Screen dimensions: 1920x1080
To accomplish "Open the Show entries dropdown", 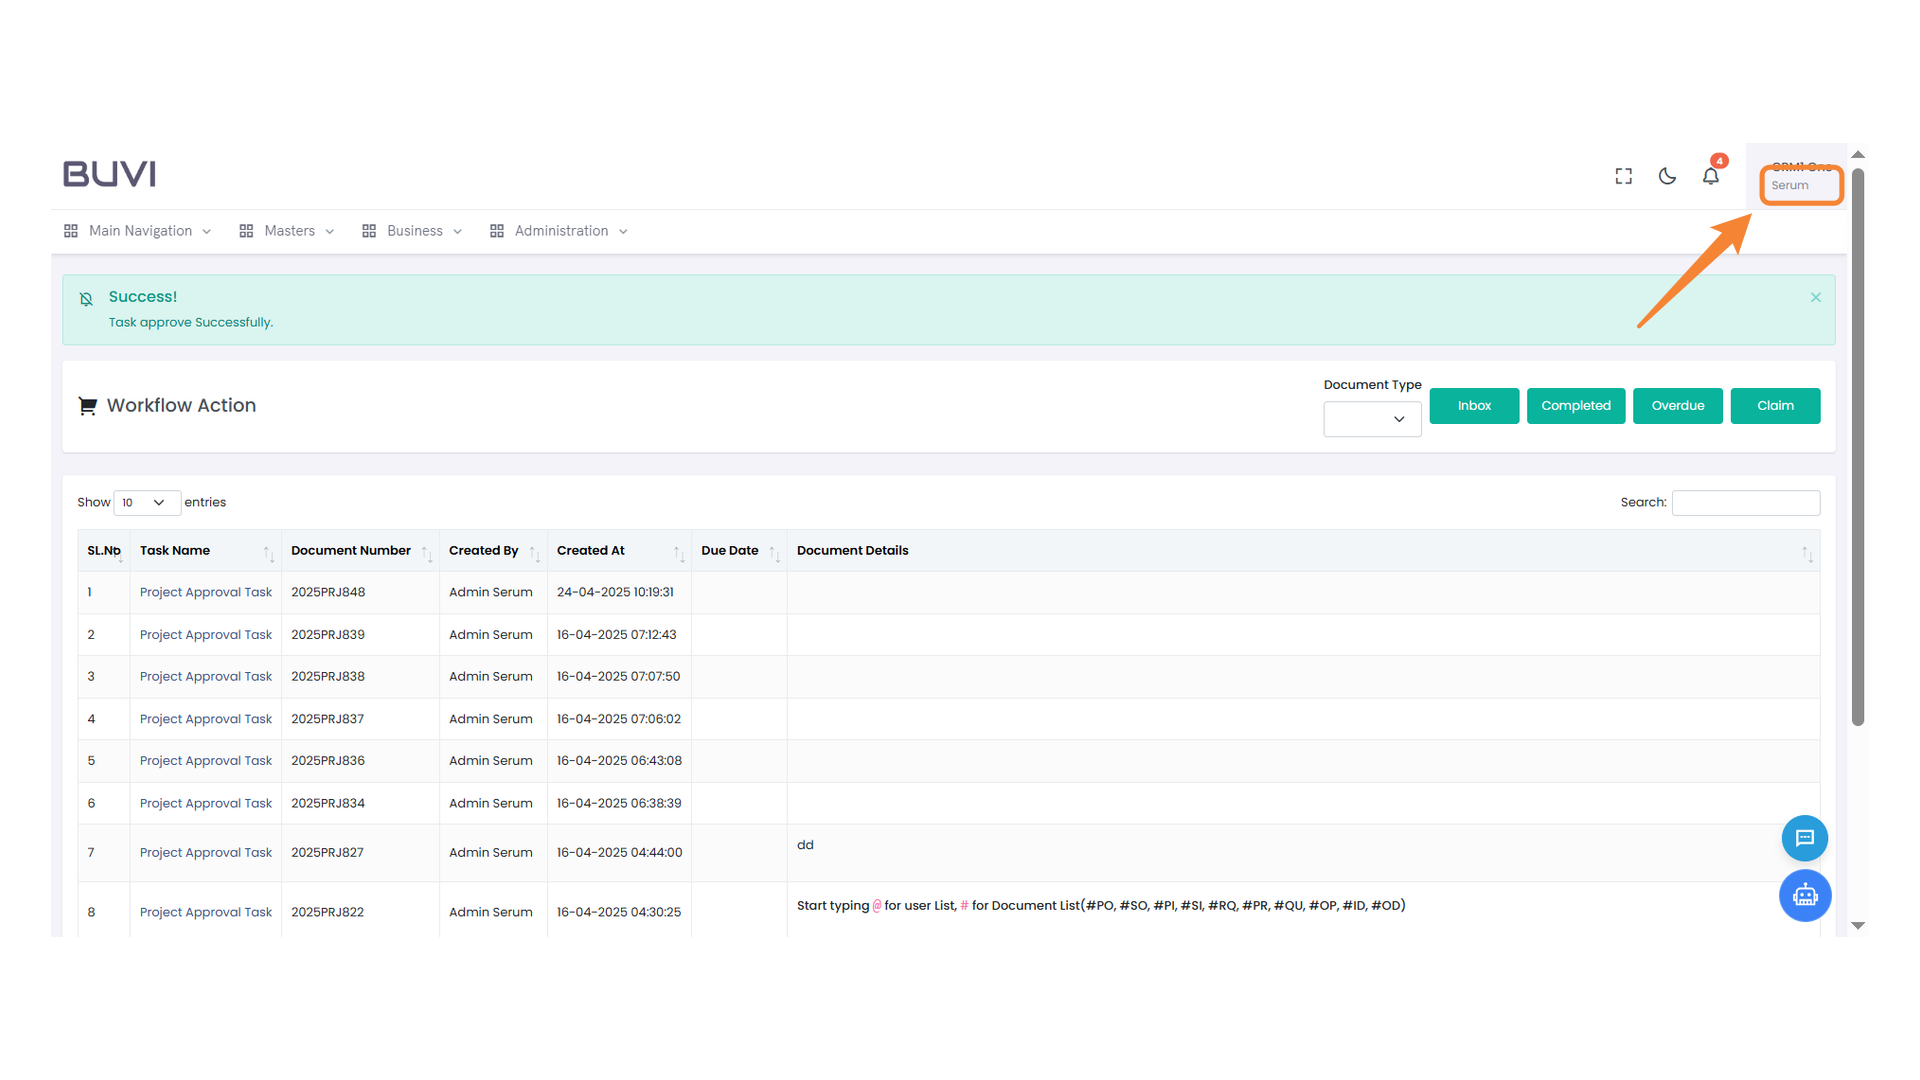I will tap(146, 502).
